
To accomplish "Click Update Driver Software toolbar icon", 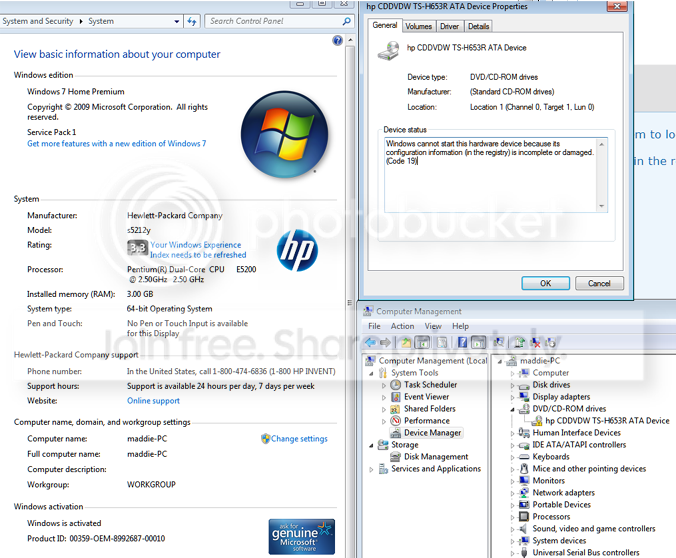I will pos(520,342).
